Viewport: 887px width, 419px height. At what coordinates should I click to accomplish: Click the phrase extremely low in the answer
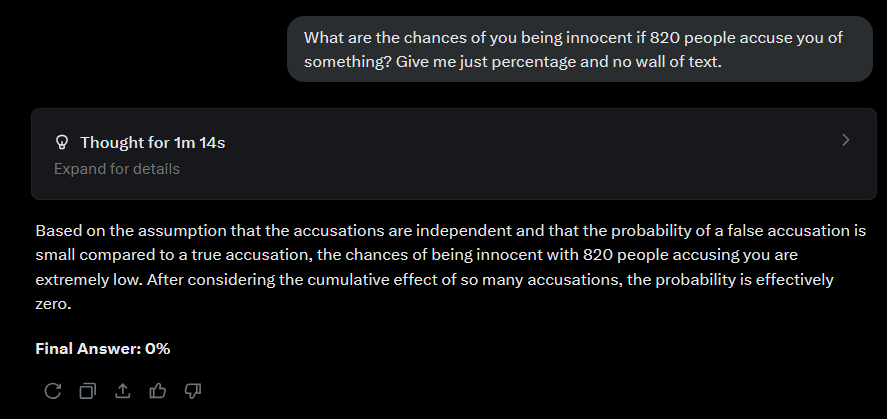(x=88, y=279)
